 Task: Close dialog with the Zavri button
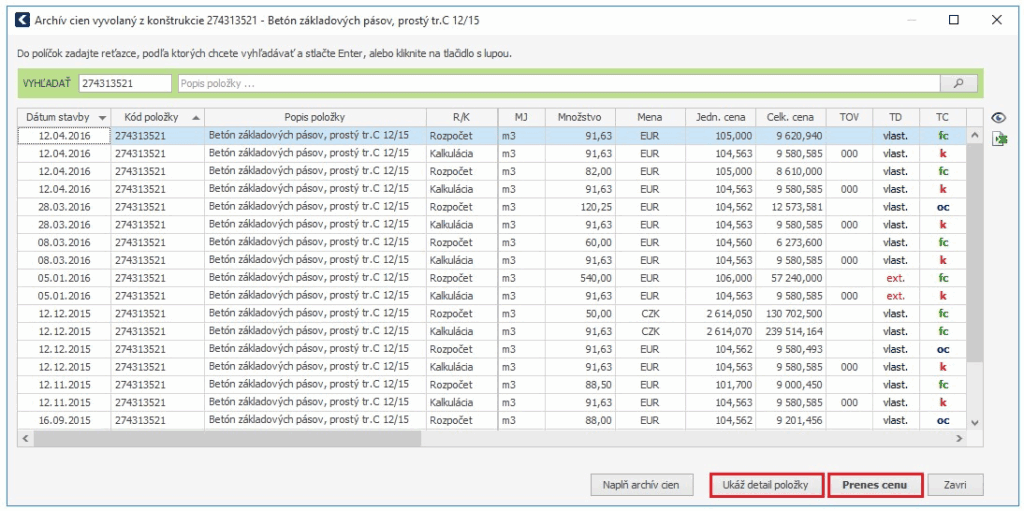[954, 485]
